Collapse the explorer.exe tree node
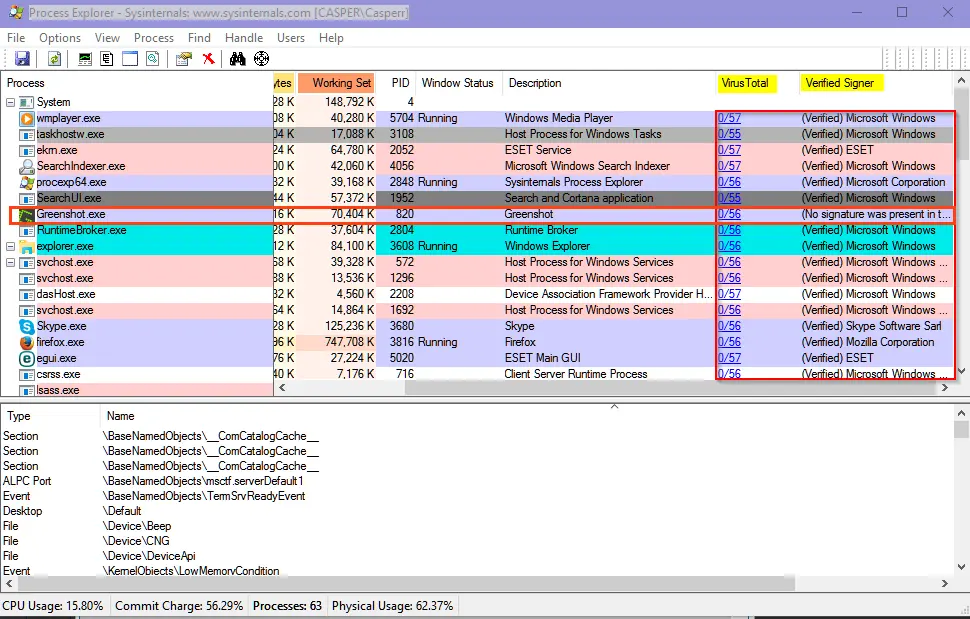The image size is (970, 619). tap(11, 246)
